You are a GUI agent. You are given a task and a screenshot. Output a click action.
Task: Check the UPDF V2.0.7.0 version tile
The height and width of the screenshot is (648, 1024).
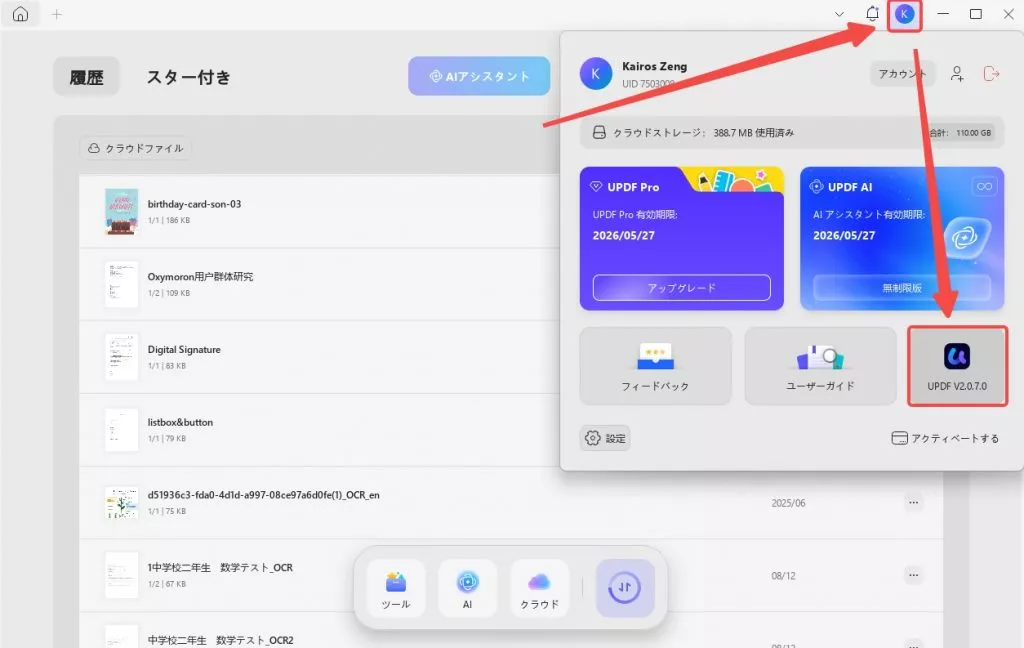(957, 366)
